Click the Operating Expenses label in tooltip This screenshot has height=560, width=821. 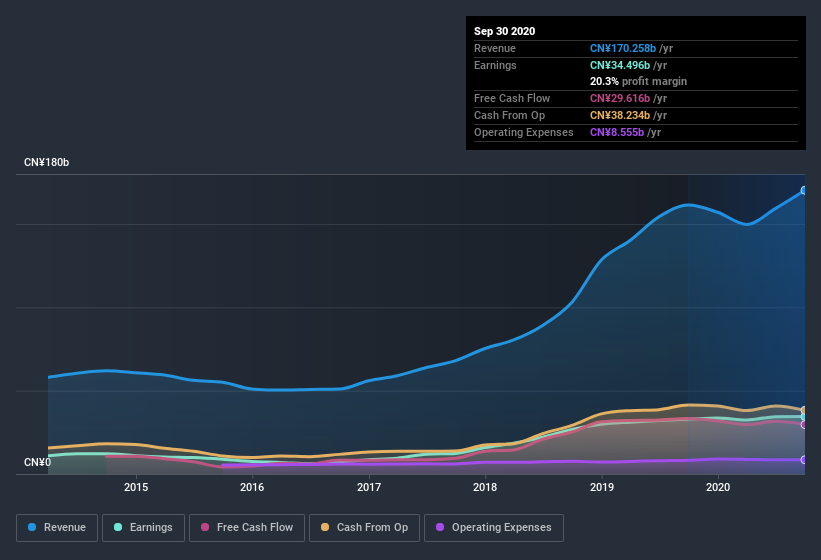tap(524, 132)
